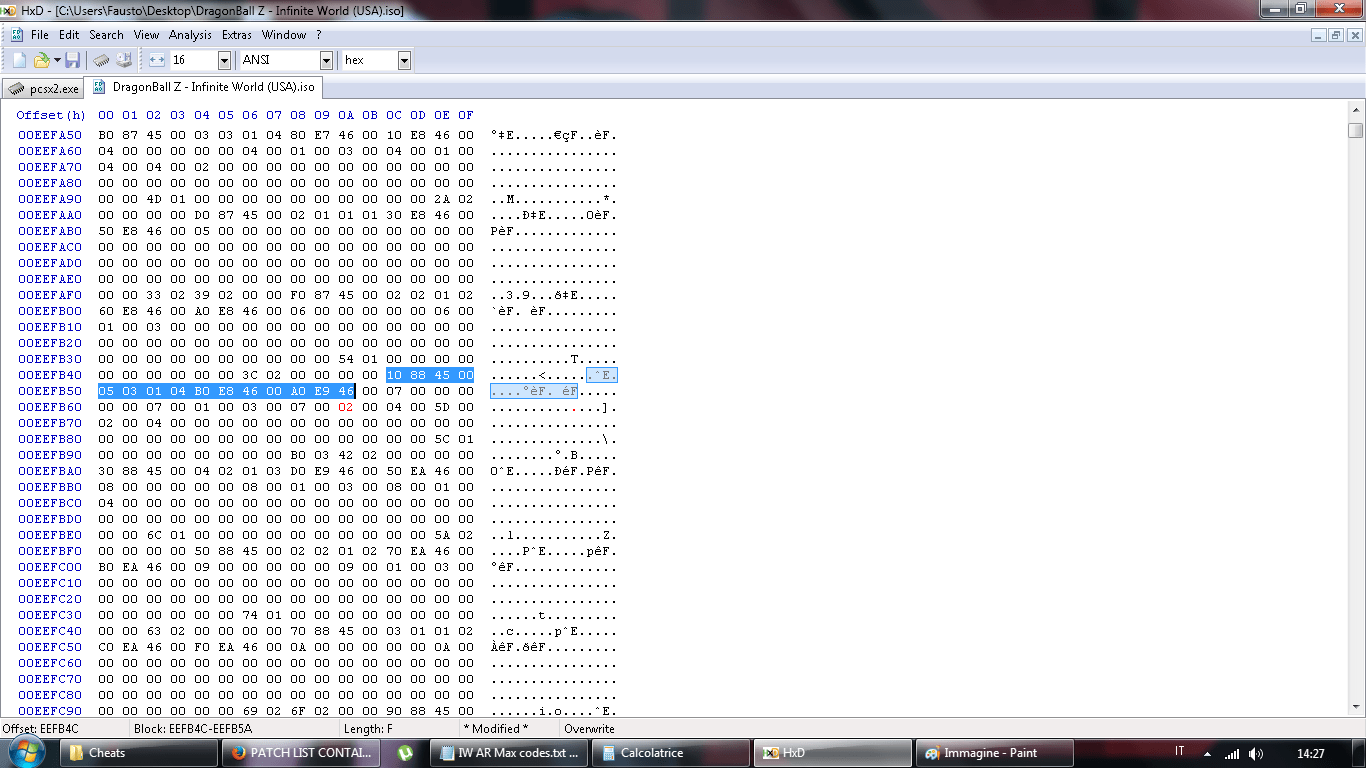
Task: Click the '* Modified *' status indicator
Action: tap(496, 729)
